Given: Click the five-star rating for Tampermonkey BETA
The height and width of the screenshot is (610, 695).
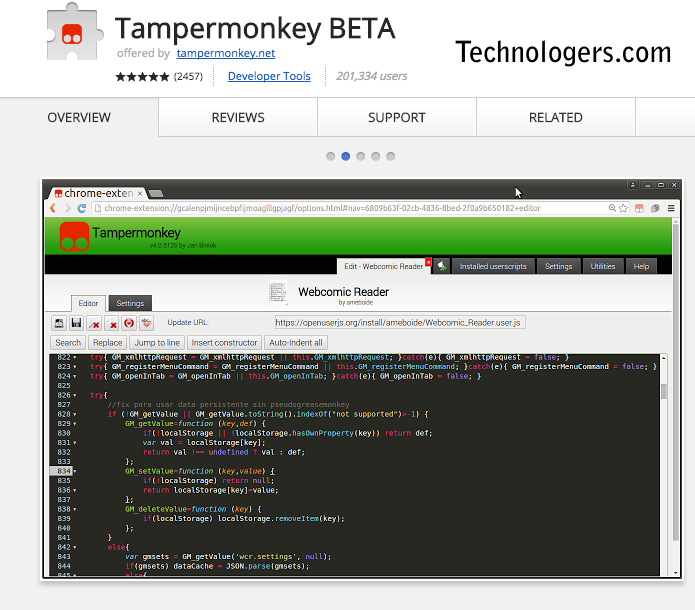Looking at the screenshot, I should point(142,77).
